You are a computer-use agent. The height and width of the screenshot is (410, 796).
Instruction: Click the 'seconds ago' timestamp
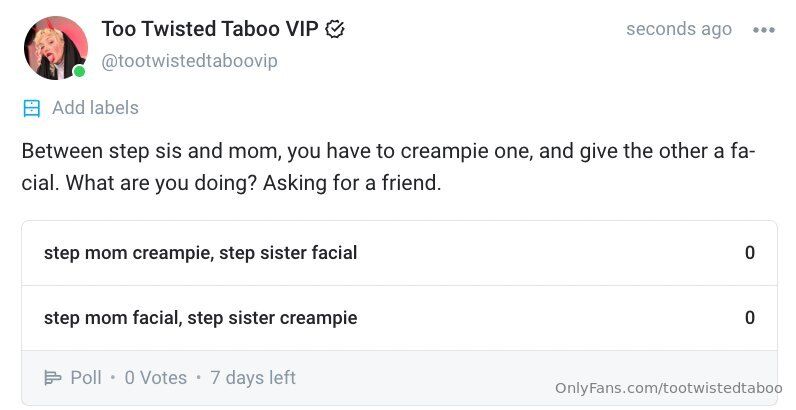click(x=678, y=29)
